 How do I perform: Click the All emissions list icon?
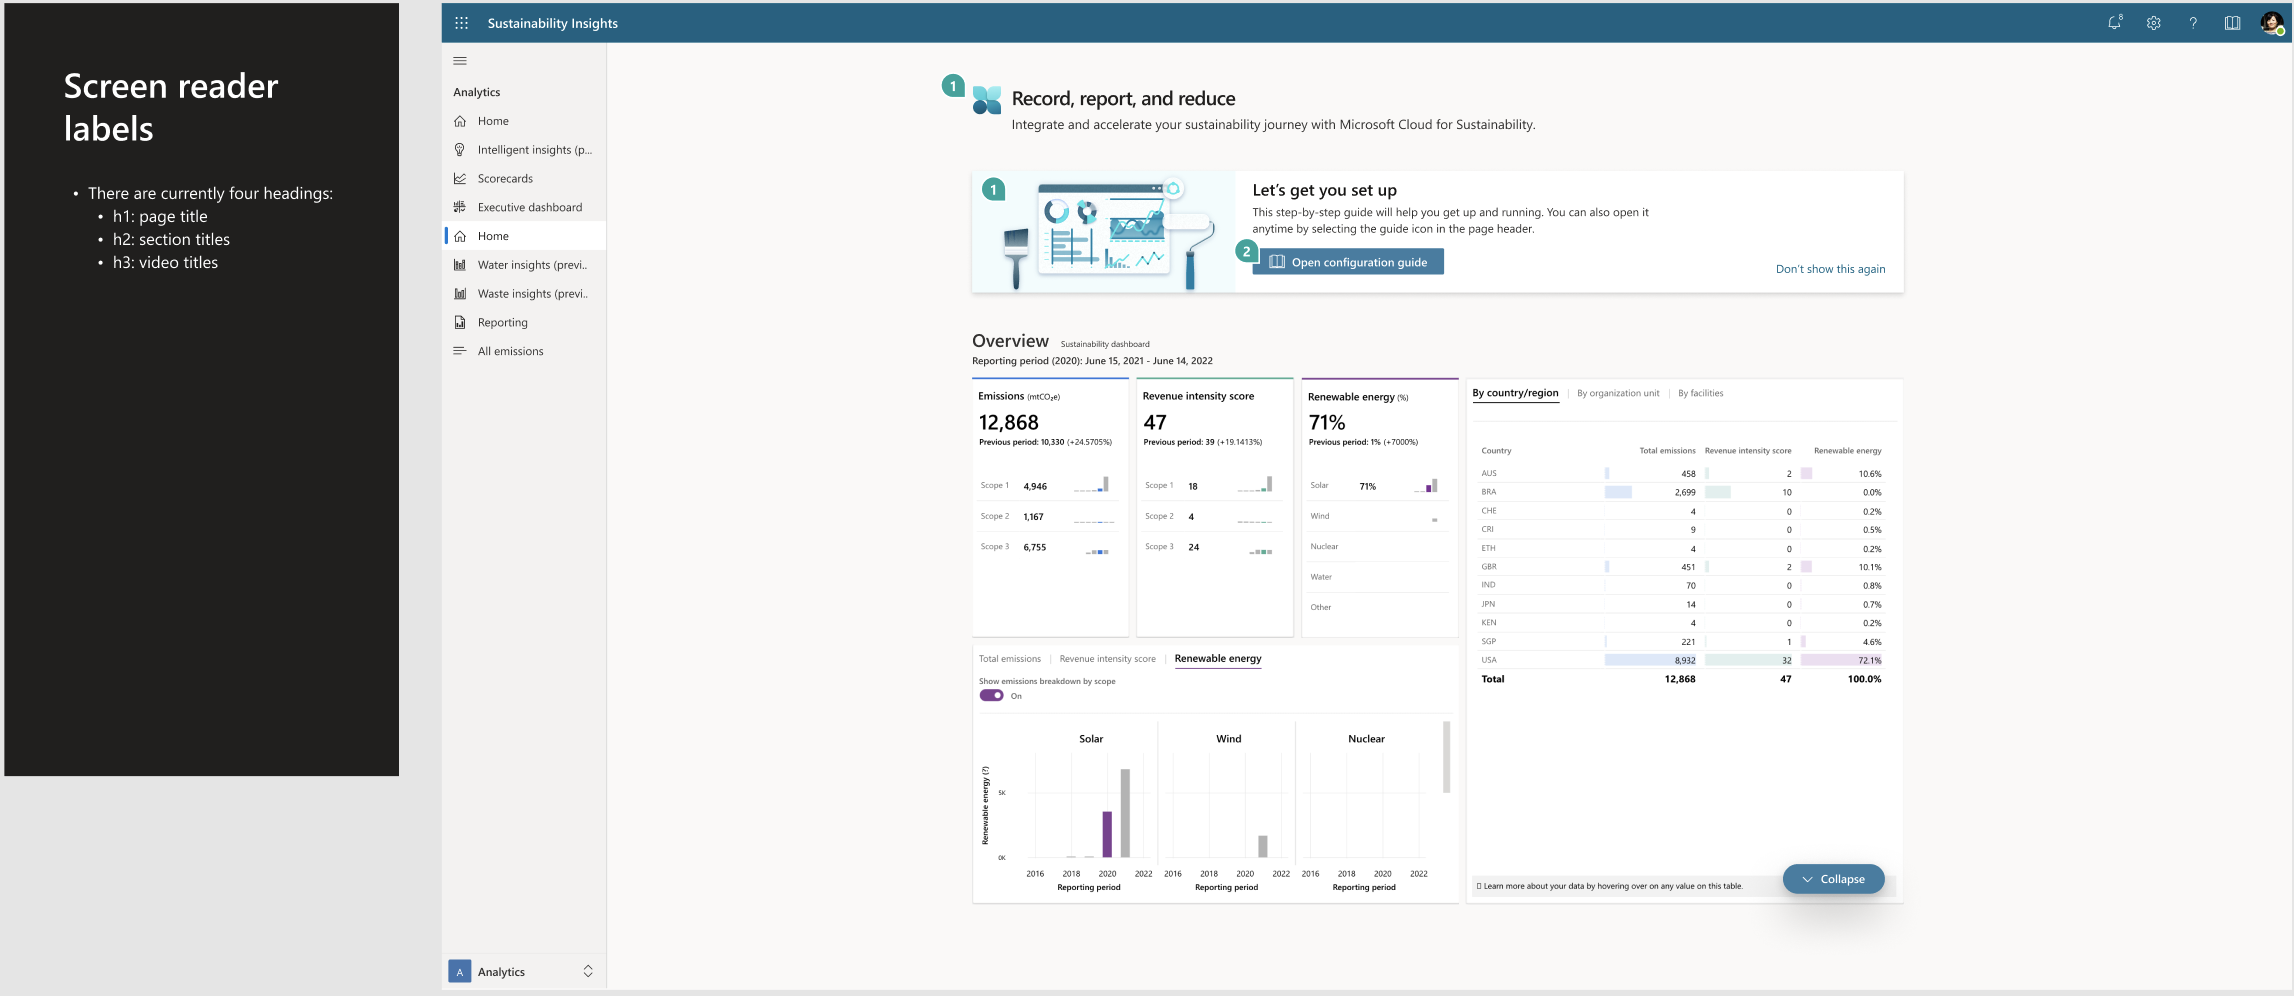[460, 351]
